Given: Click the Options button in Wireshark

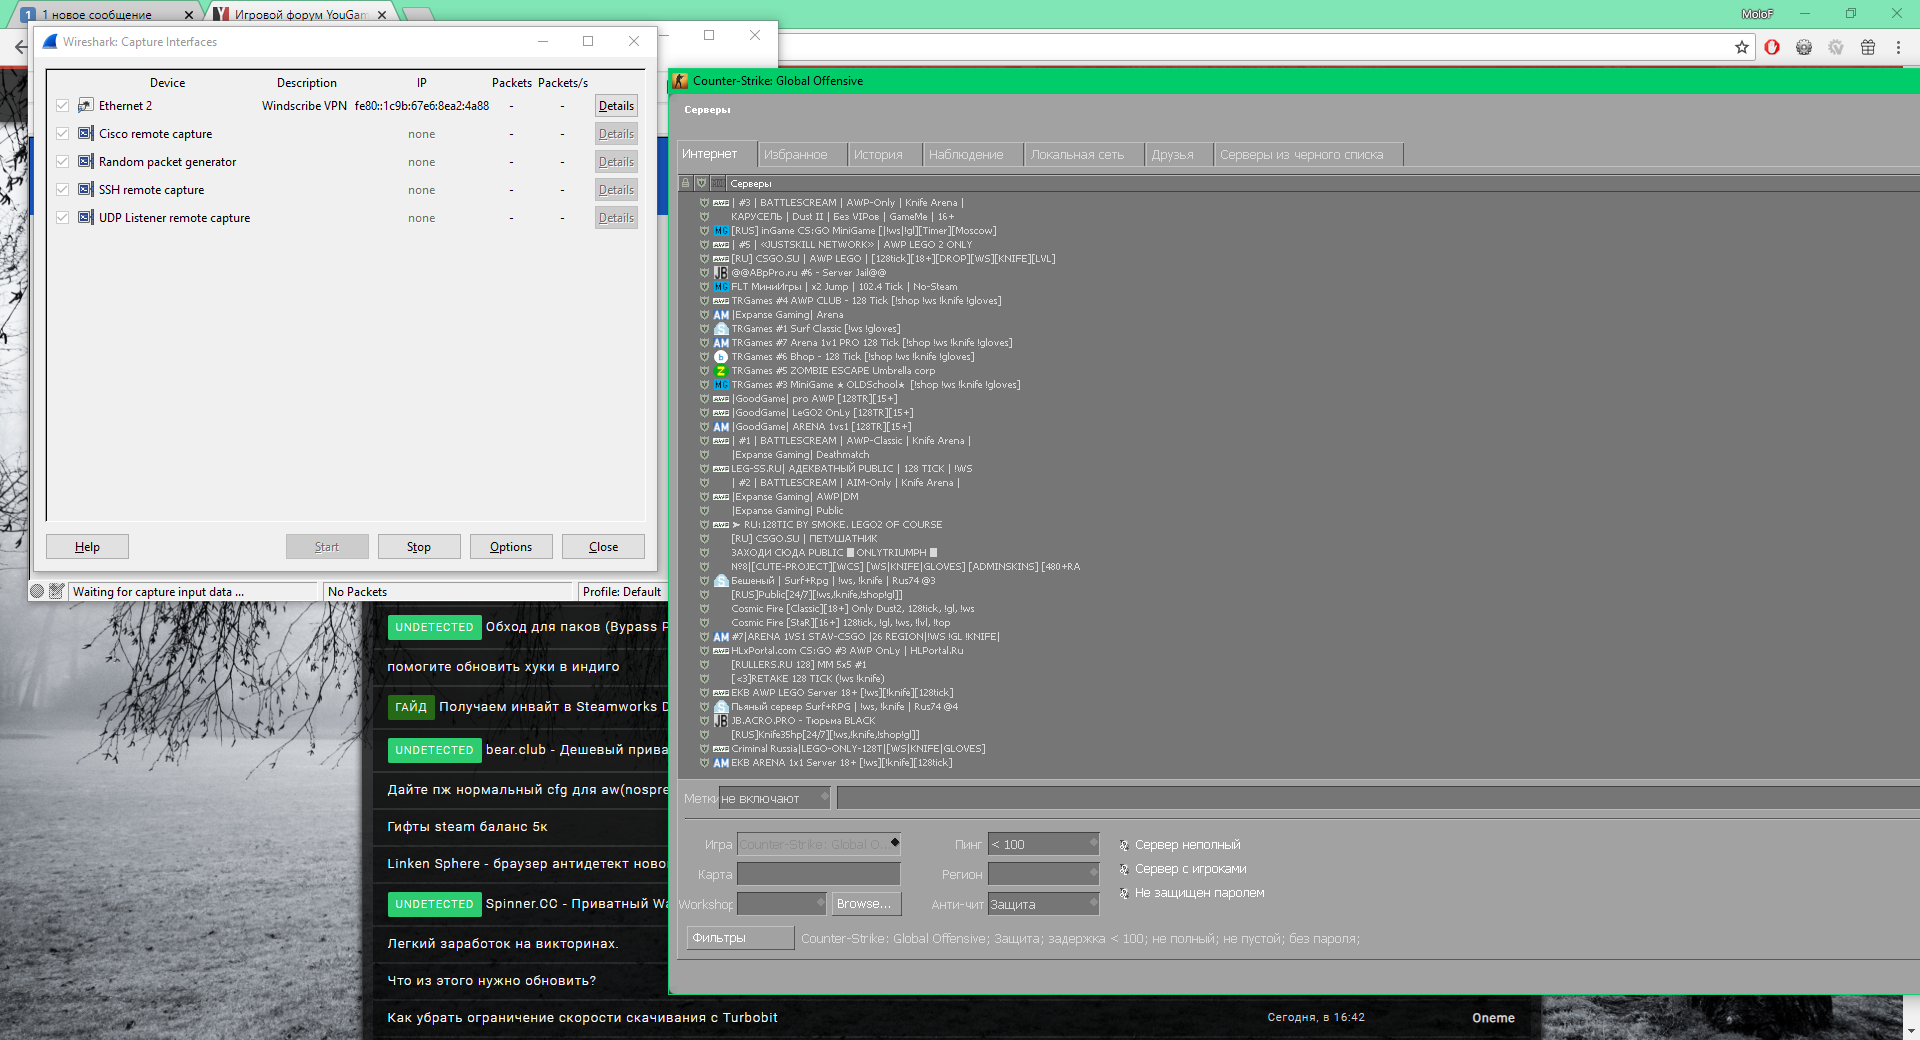Looking at the screenshot, I should coord(511,547).
